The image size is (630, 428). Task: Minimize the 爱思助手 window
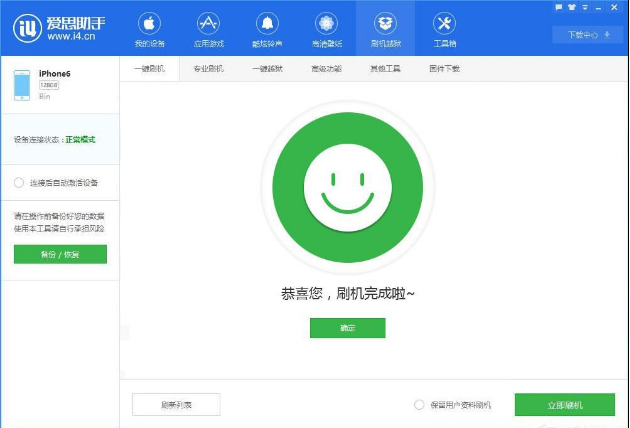tap(598, 7)
